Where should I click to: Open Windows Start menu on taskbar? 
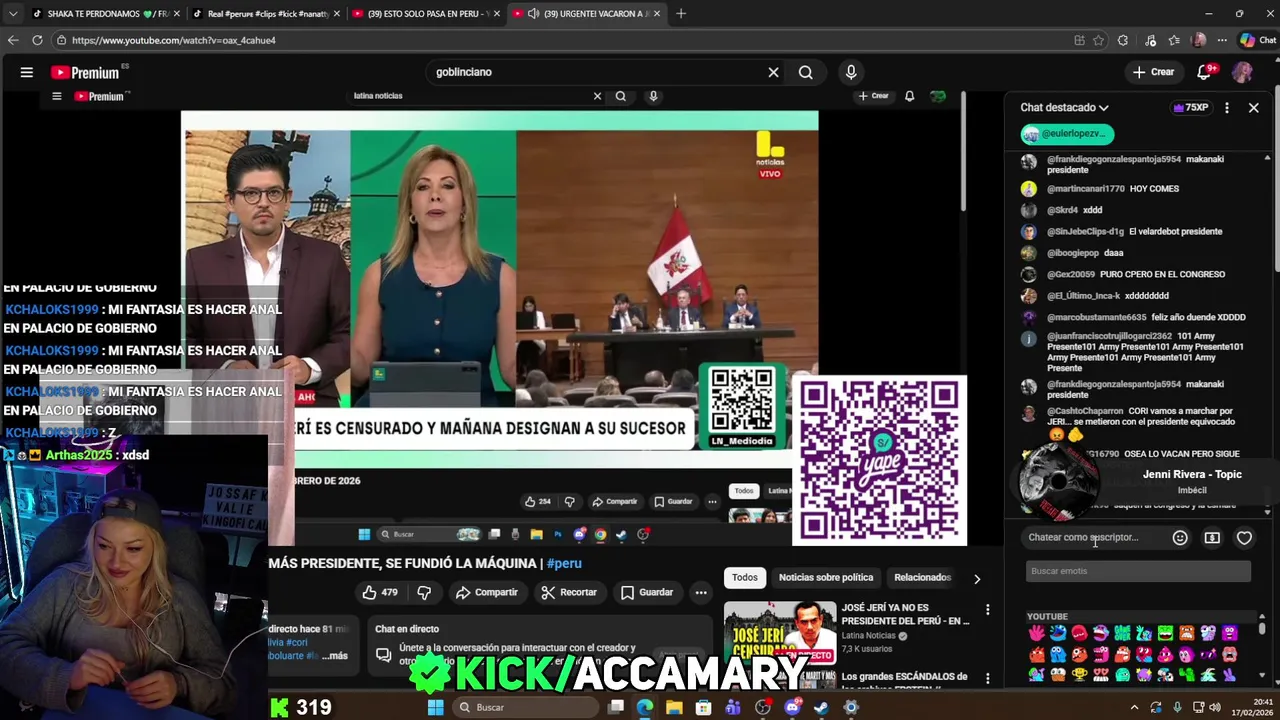435,707
